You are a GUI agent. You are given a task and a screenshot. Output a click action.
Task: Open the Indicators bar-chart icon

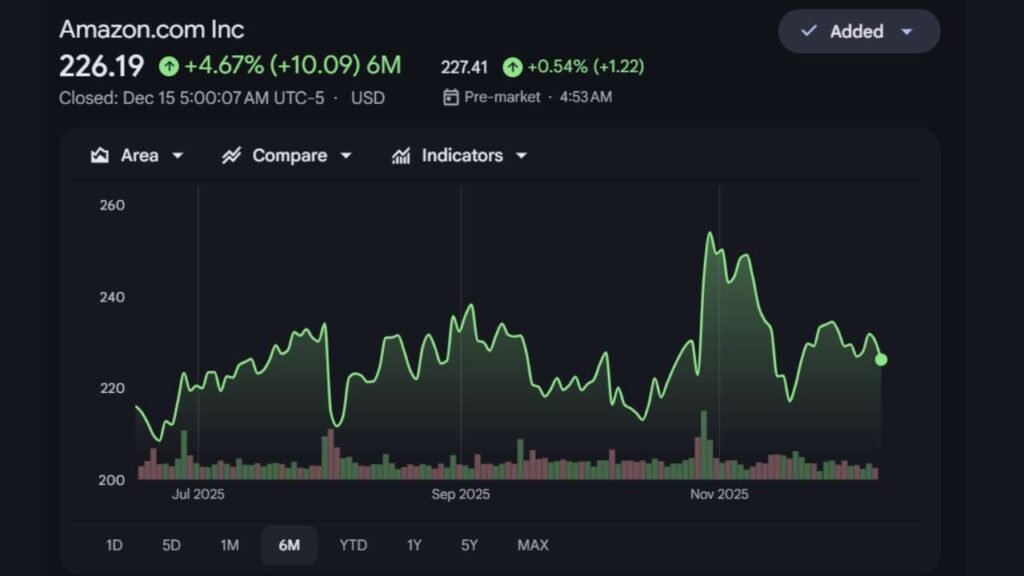(x=401, y=155)
